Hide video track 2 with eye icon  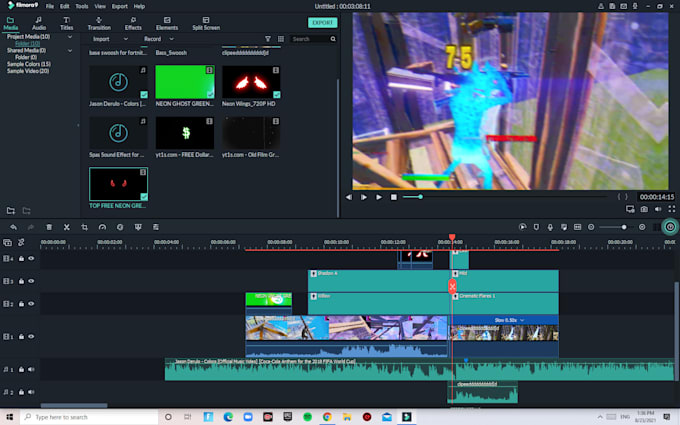(x=31, y=304)
